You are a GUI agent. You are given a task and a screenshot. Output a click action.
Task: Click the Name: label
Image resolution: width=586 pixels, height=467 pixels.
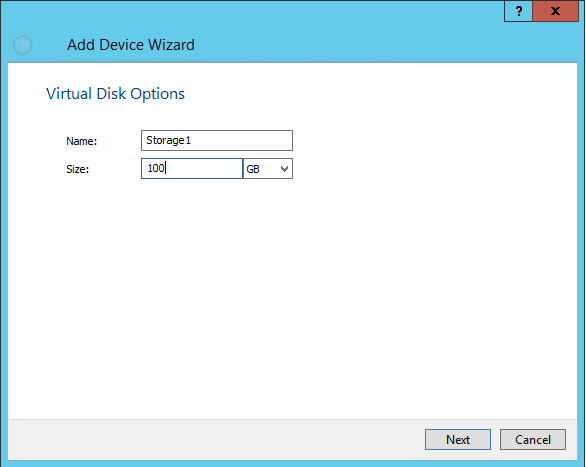point(81,141)
